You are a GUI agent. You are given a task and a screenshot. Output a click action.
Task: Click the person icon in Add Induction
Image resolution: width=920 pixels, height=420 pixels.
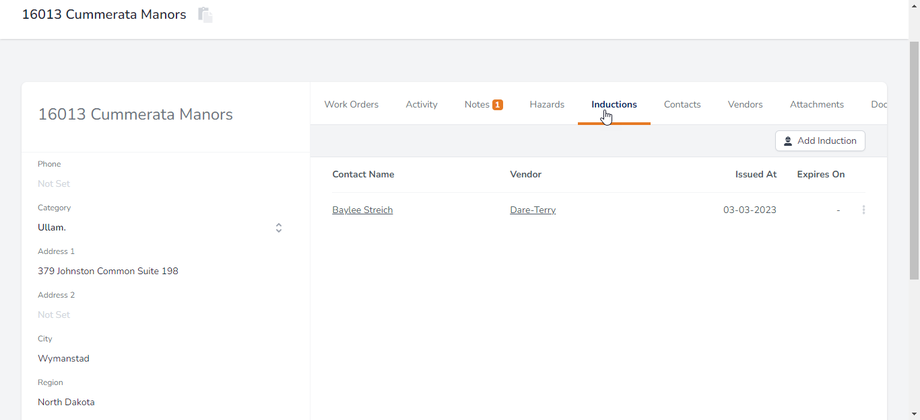pos(788,142)
